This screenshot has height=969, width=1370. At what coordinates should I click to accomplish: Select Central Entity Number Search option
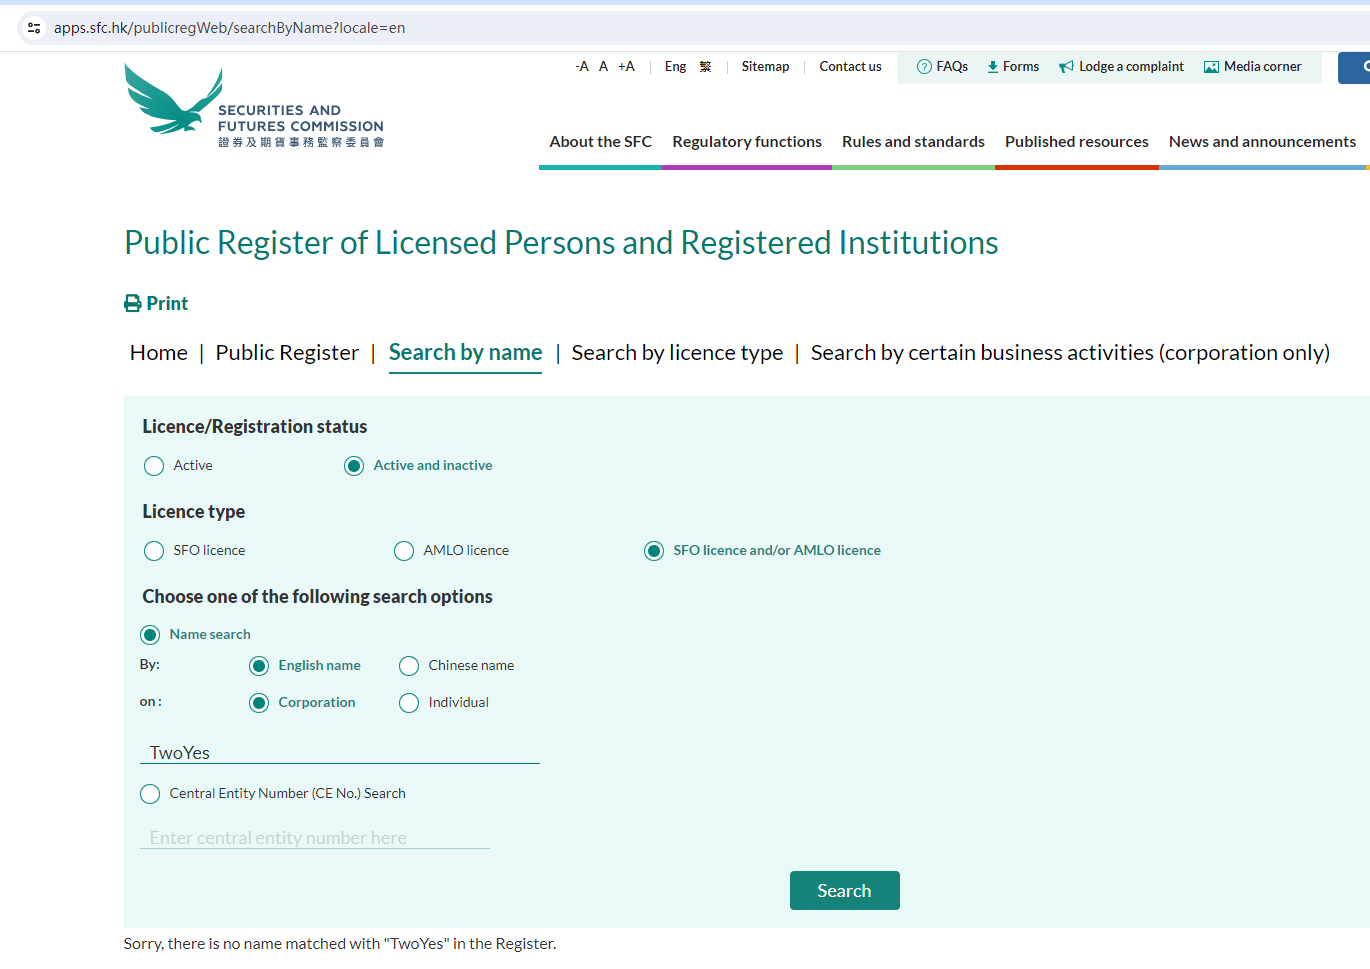(150, 794)
